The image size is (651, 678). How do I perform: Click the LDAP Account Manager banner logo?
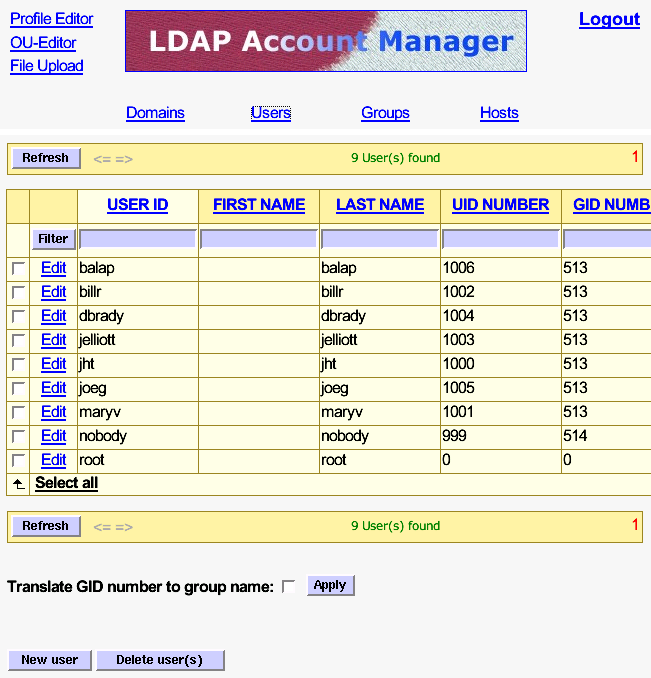pyautogui.click(x=325, y=41)
